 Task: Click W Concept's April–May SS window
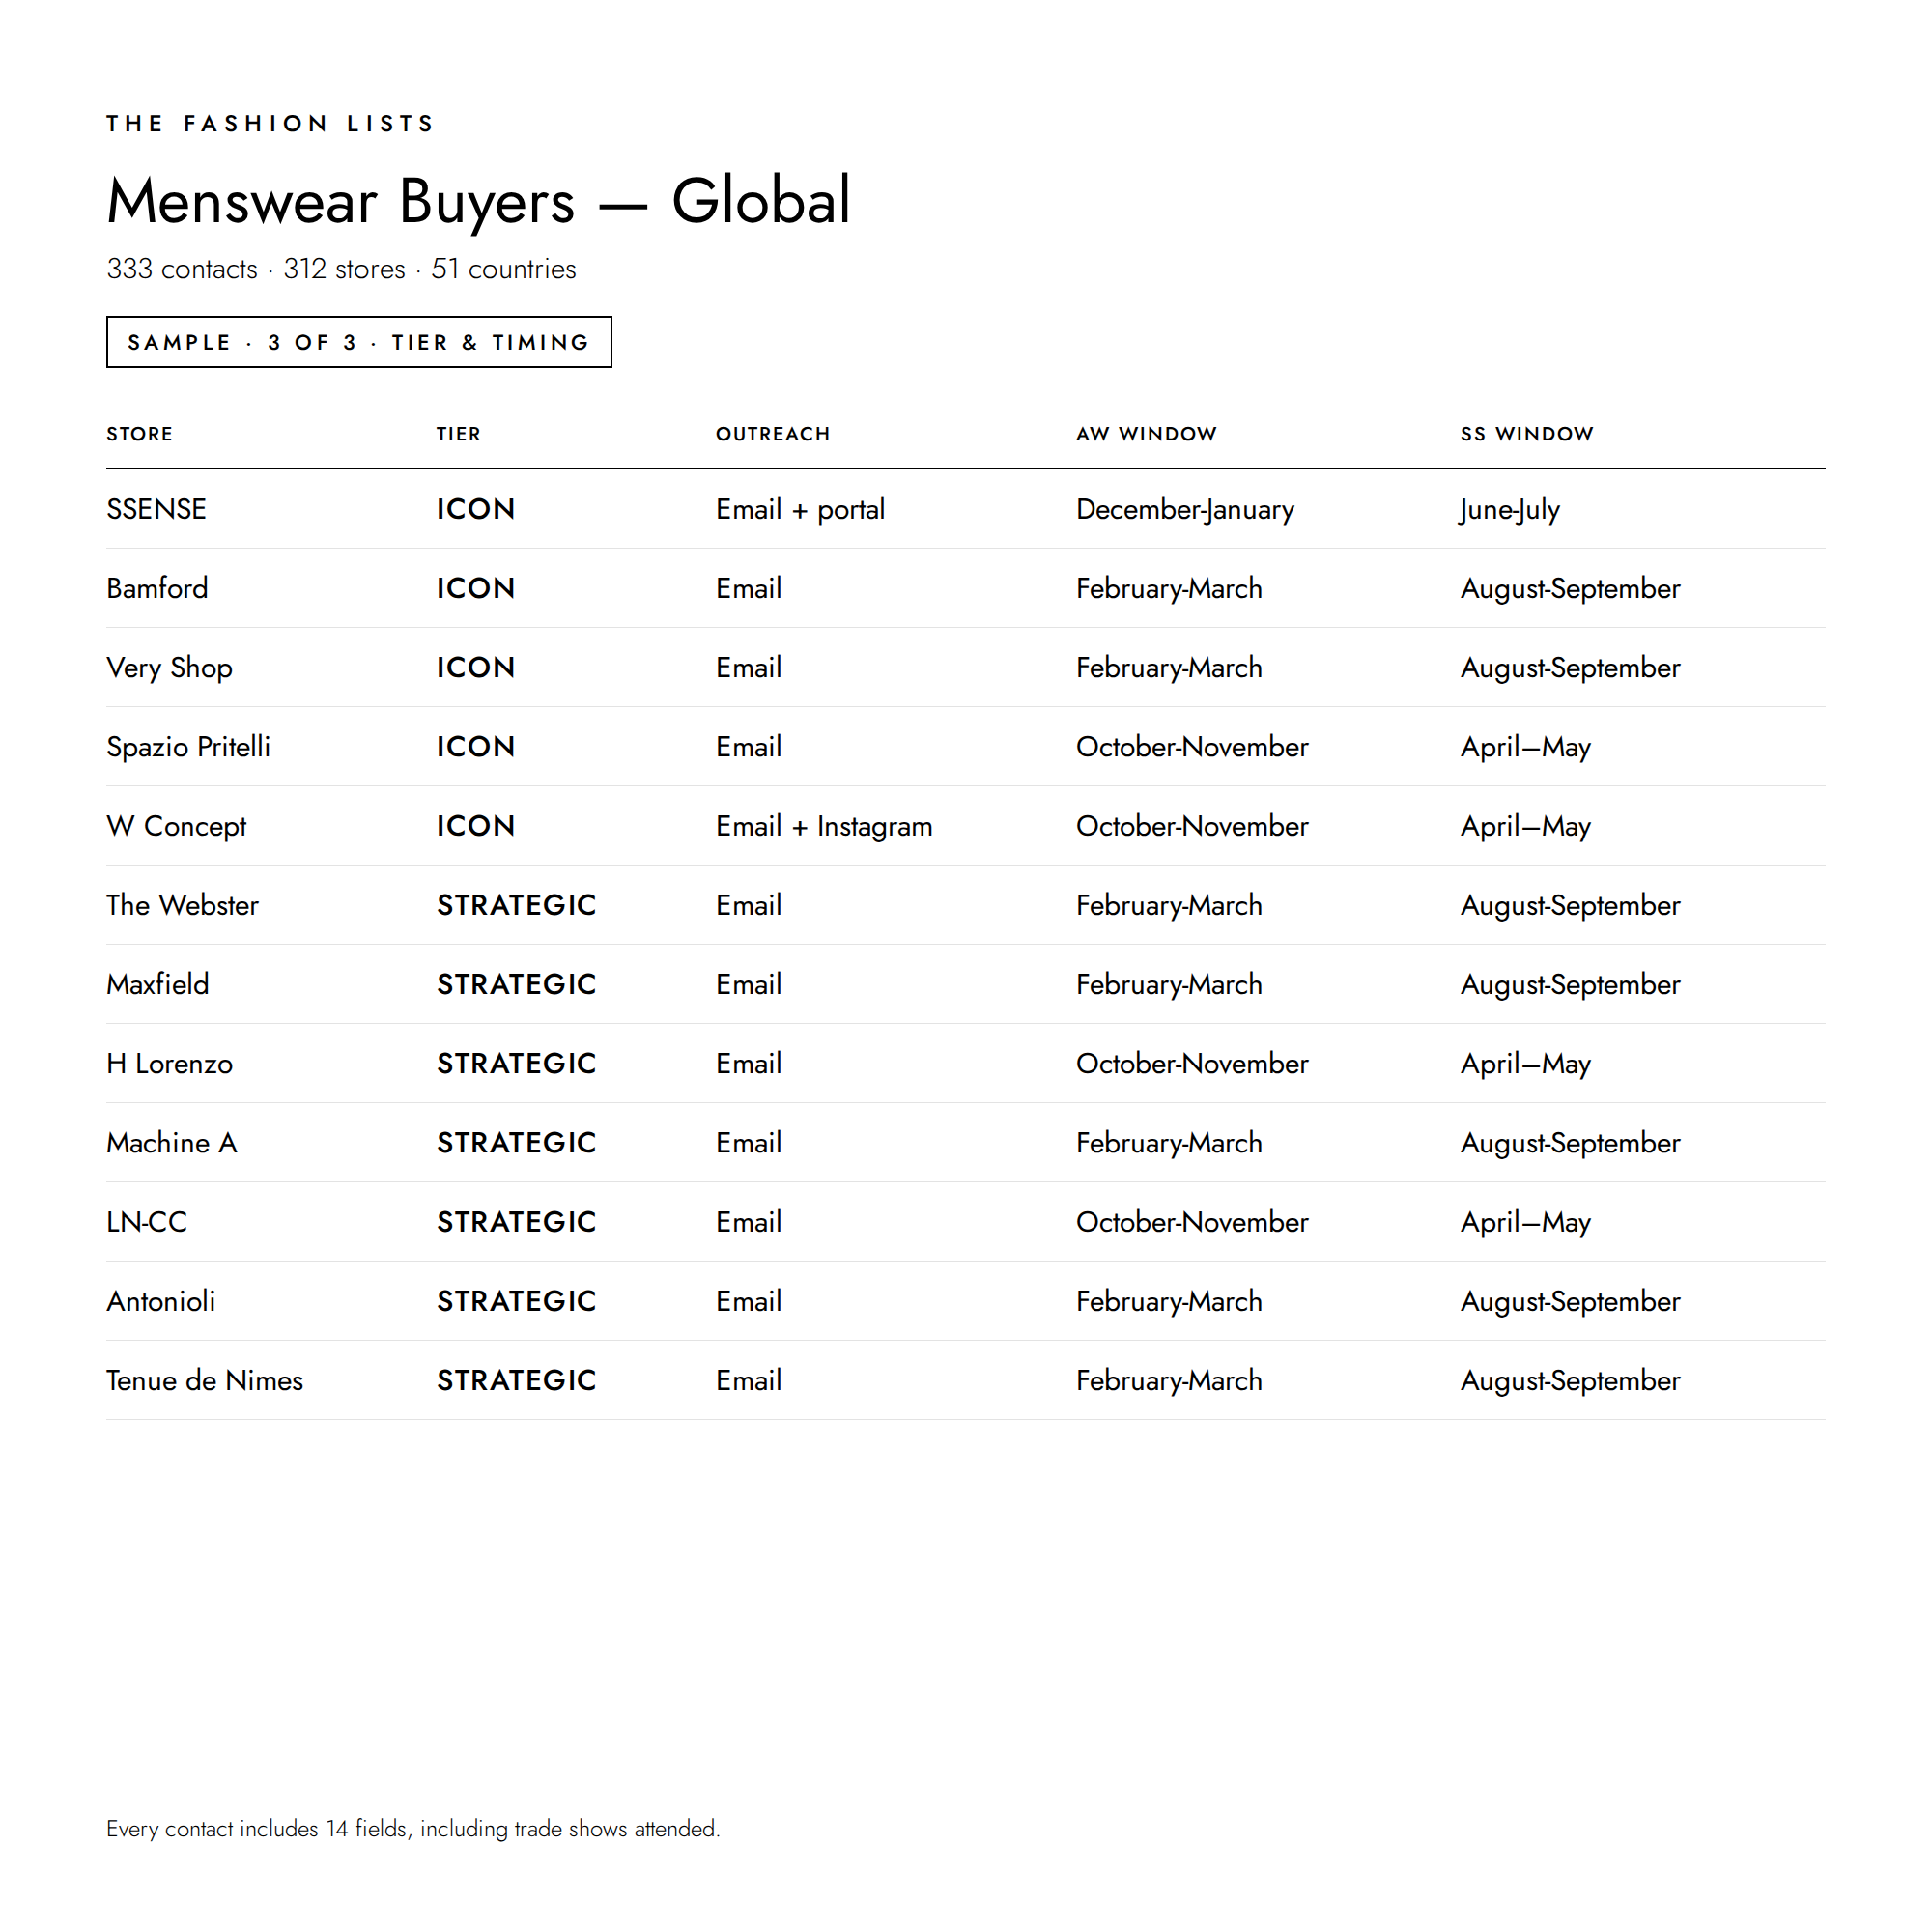pyautogui.click(x=1526, y=827)
